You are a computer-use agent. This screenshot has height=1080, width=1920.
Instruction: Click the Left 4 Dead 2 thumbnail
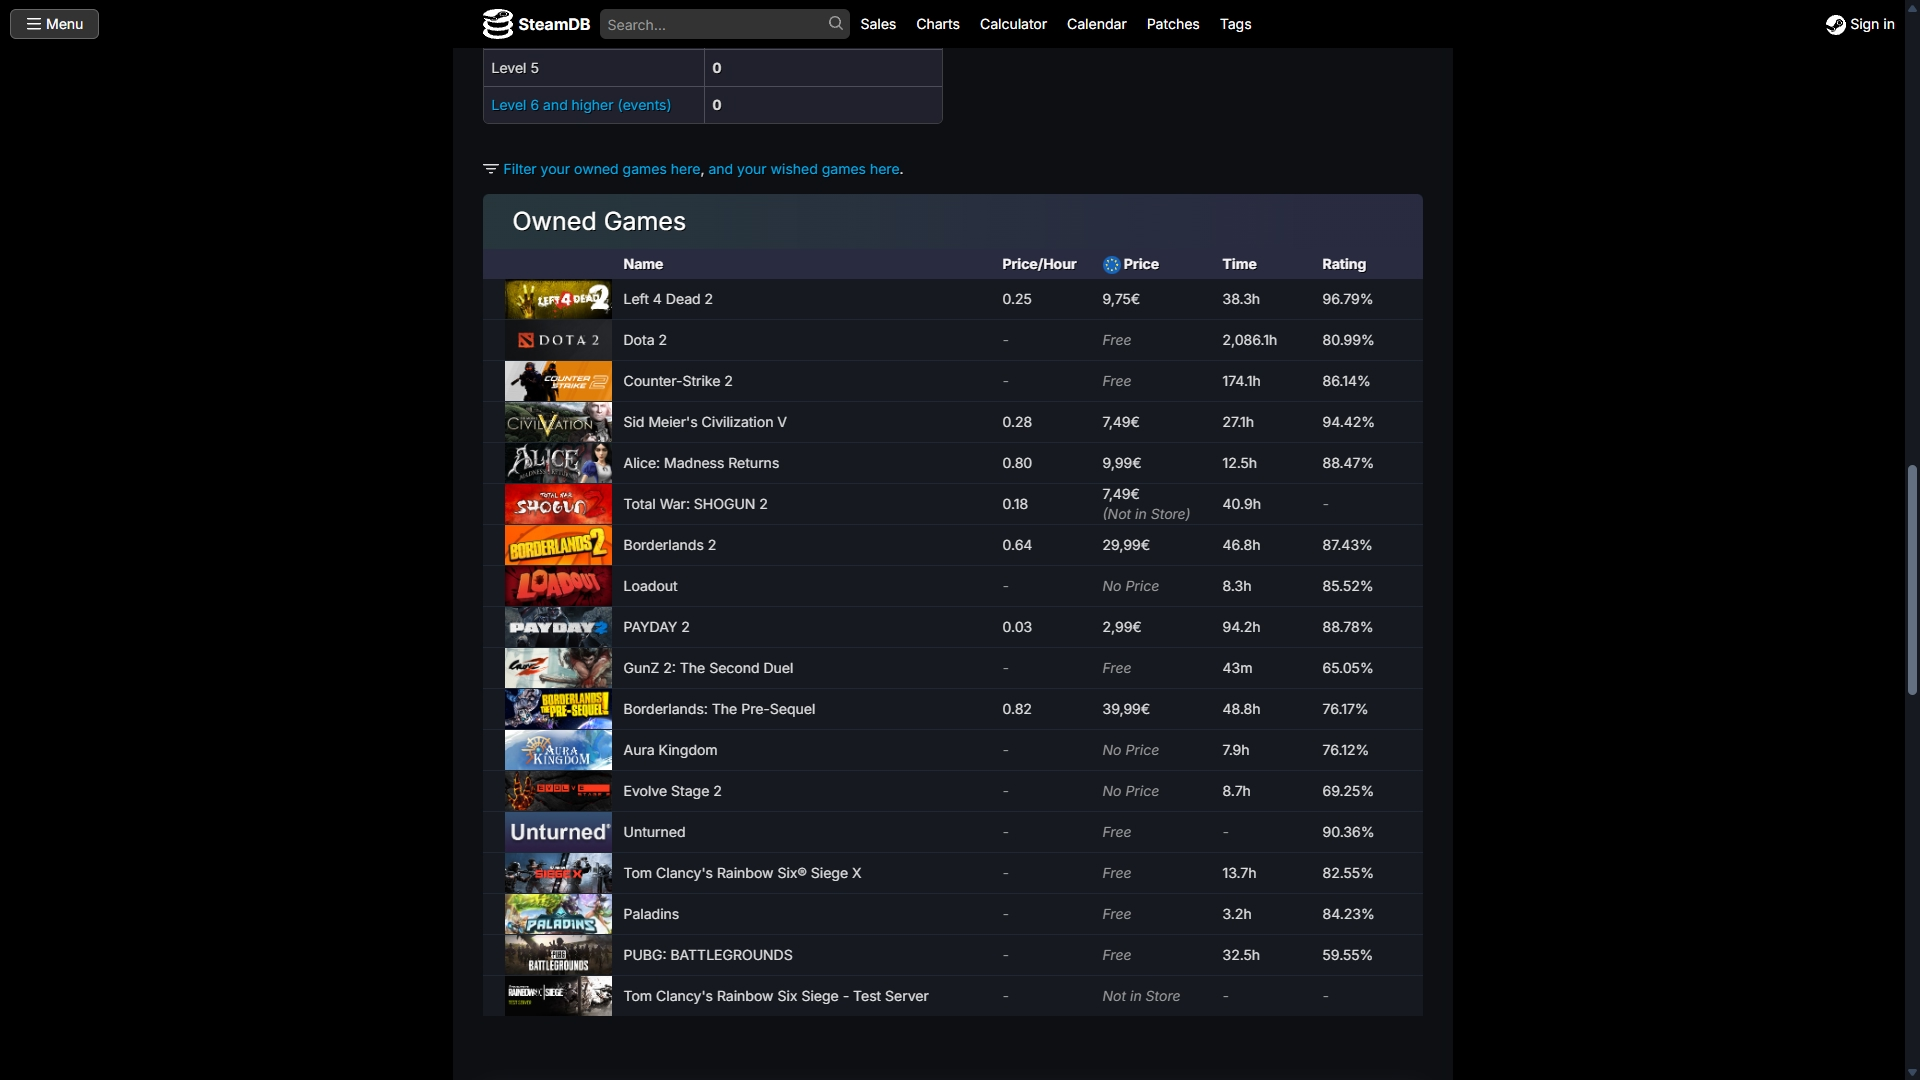pyautogui.click(x=558, y=299)
